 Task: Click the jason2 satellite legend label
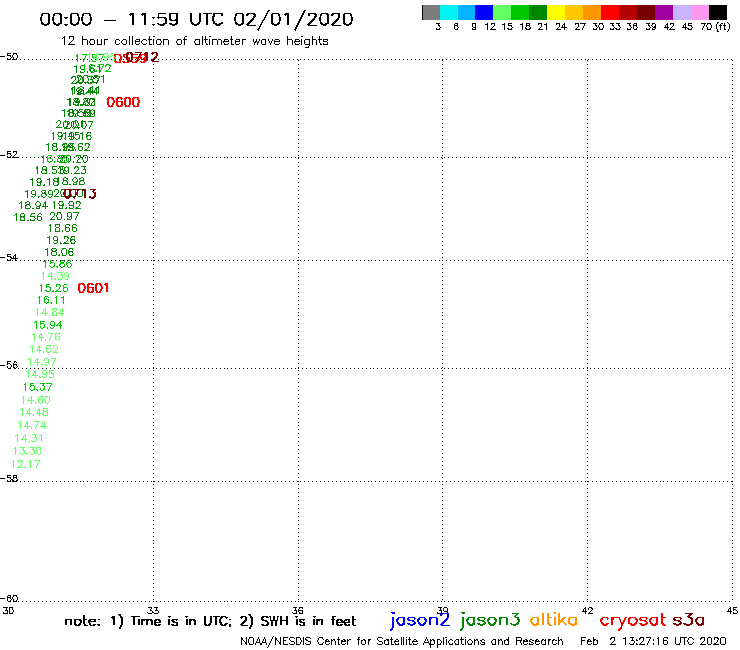(x=420, y=621)
